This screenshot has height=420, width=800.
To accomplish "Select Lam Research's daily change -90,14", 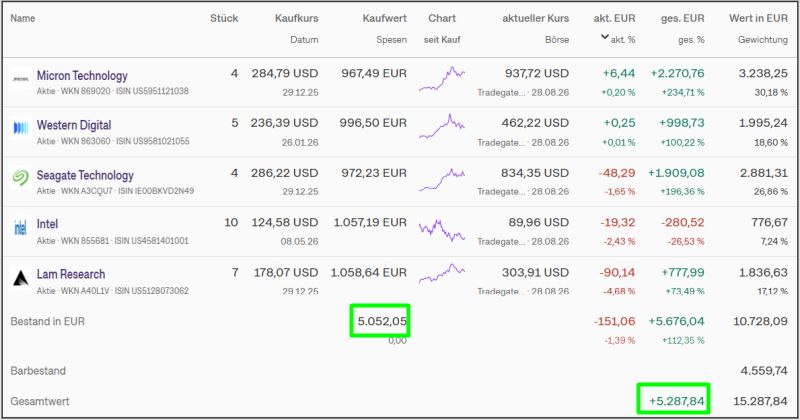I will pos(617,273).
